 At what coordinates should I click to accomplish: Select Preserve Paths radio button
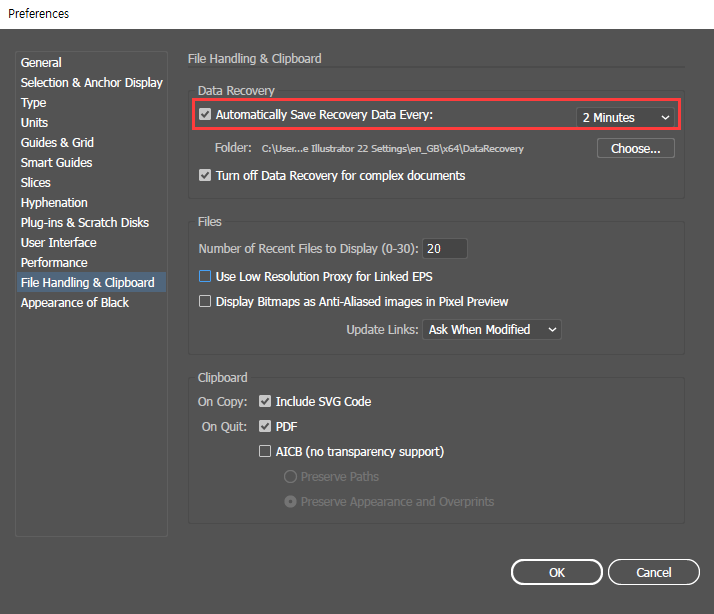291,476
